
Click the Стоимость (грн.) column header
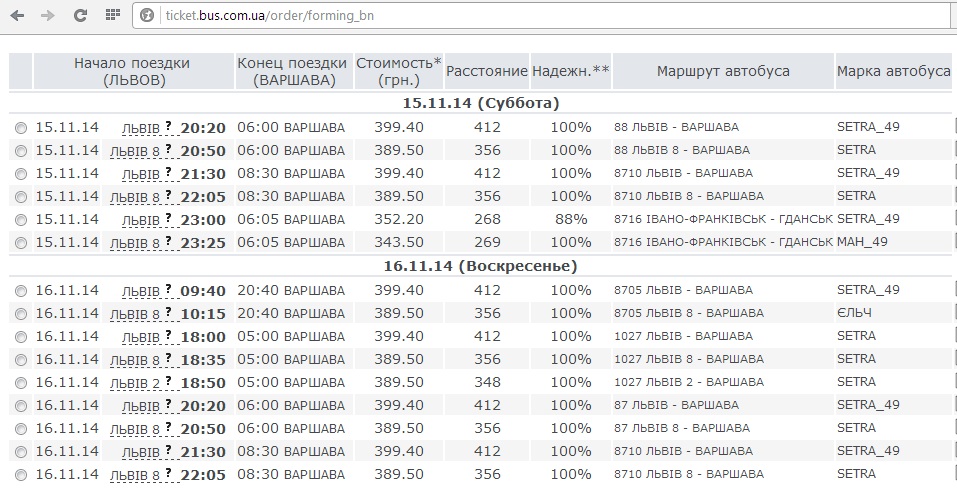[x=398, y=71]
